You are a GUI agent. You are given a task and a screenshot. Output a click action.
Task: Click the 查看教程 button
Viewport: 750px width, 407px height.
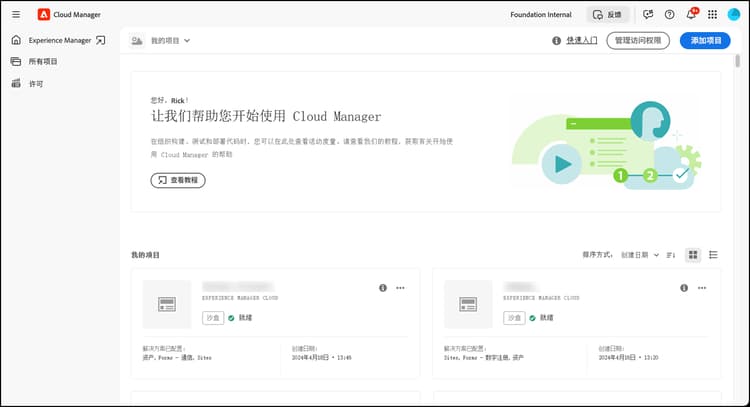click(178, 180)
